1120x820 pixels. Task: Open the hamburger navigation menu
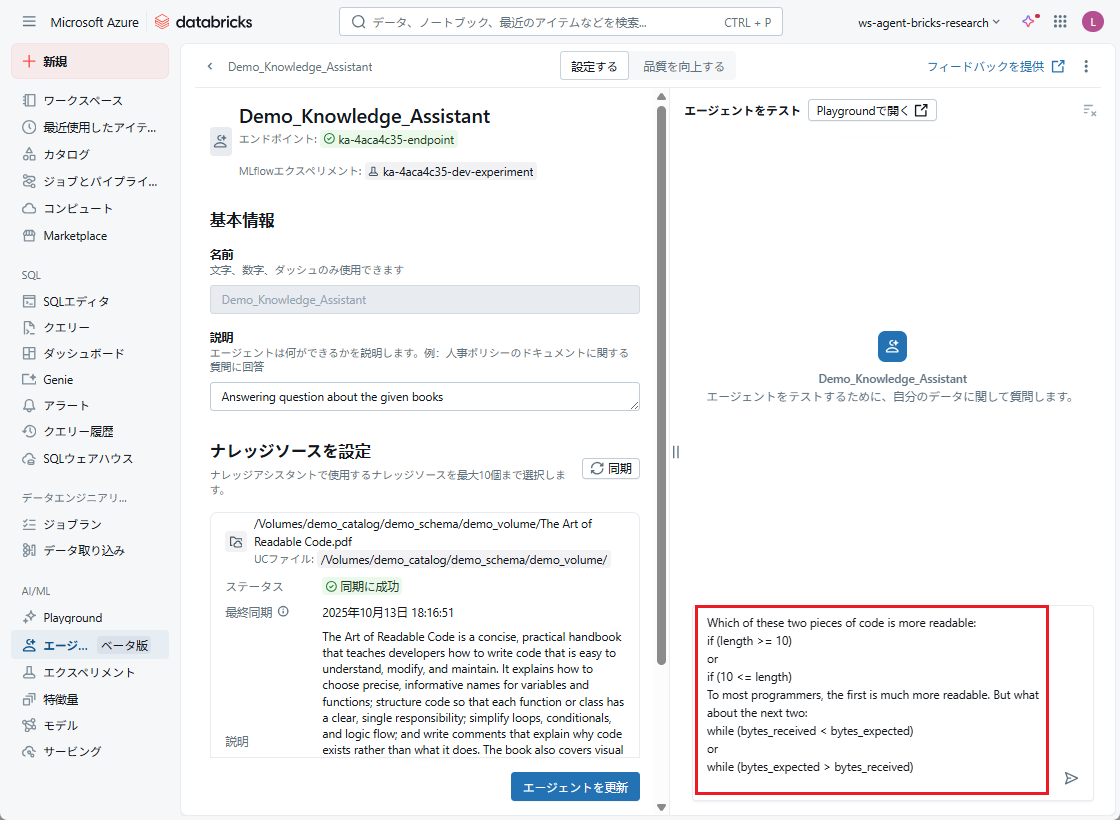29,22
